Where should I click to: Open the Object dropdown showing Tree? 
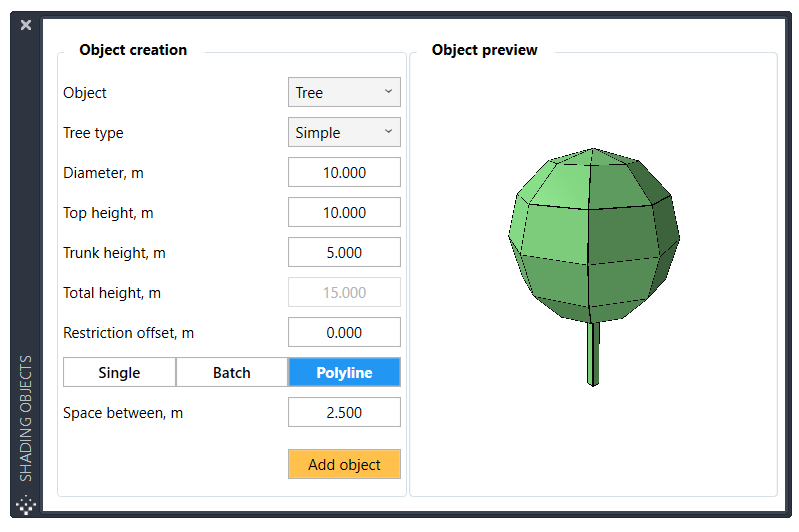[344, 93]
